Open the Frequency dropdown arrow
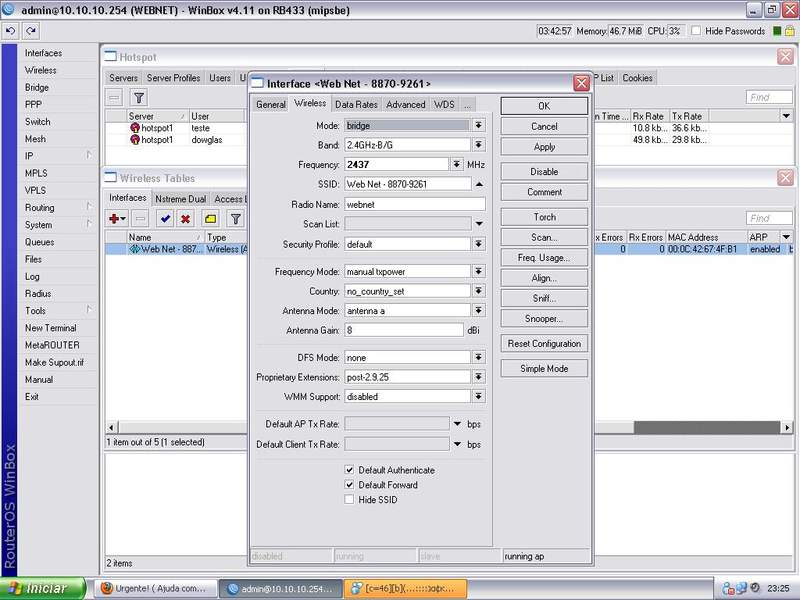This screenshot has height=600, width=800. [457, 164]
